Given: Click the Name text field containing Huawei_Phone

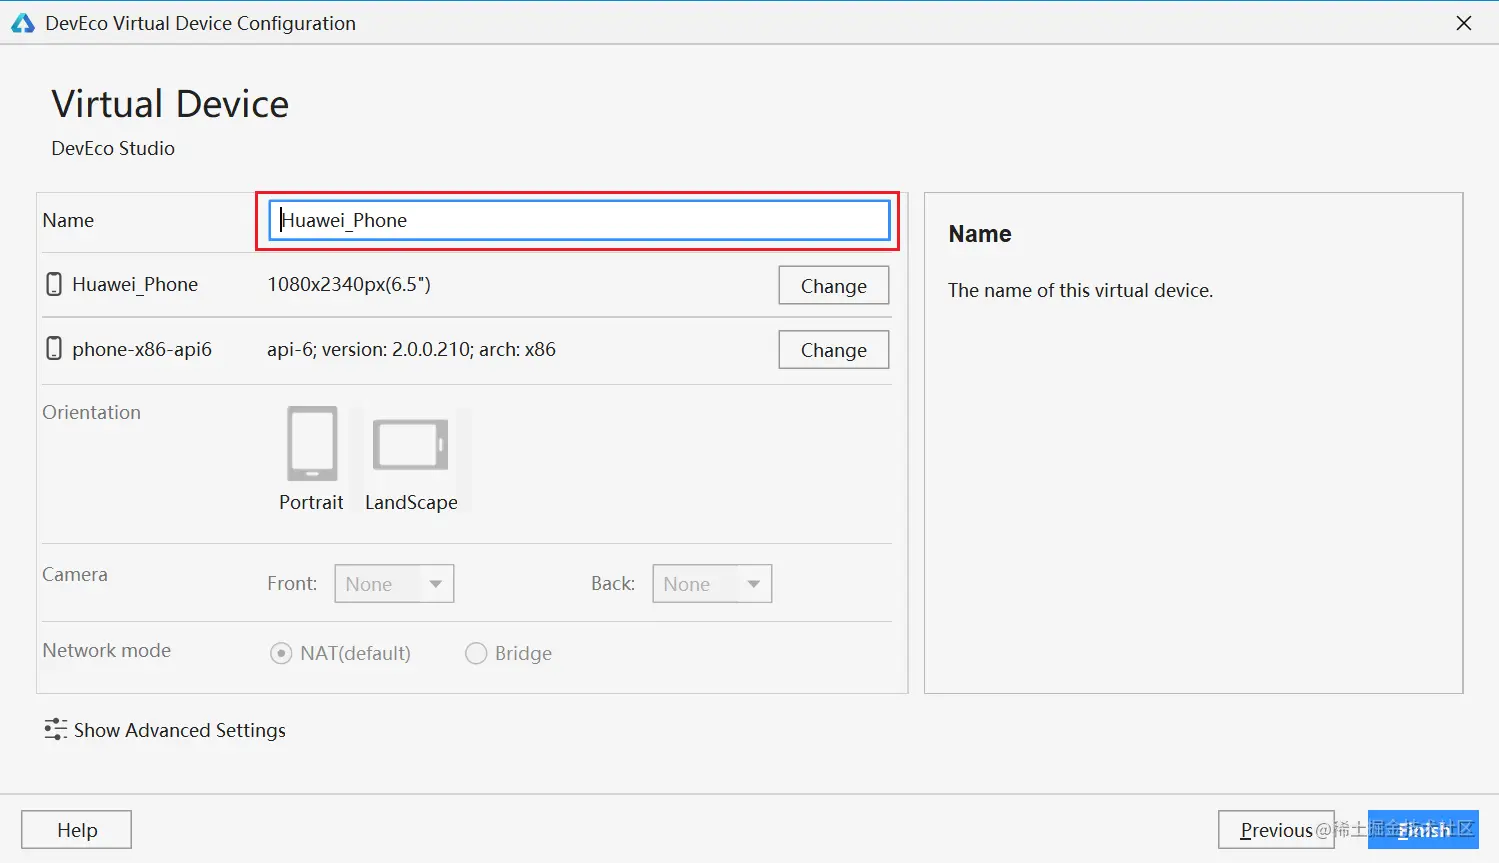Looking at the screenshot, I should coord(579,220).
